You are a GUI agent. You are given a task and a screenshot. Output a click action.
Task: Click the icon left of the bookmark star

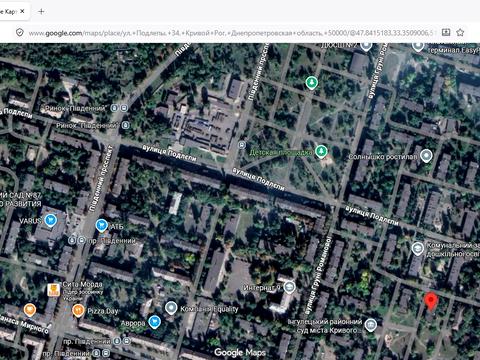[446, 32]
